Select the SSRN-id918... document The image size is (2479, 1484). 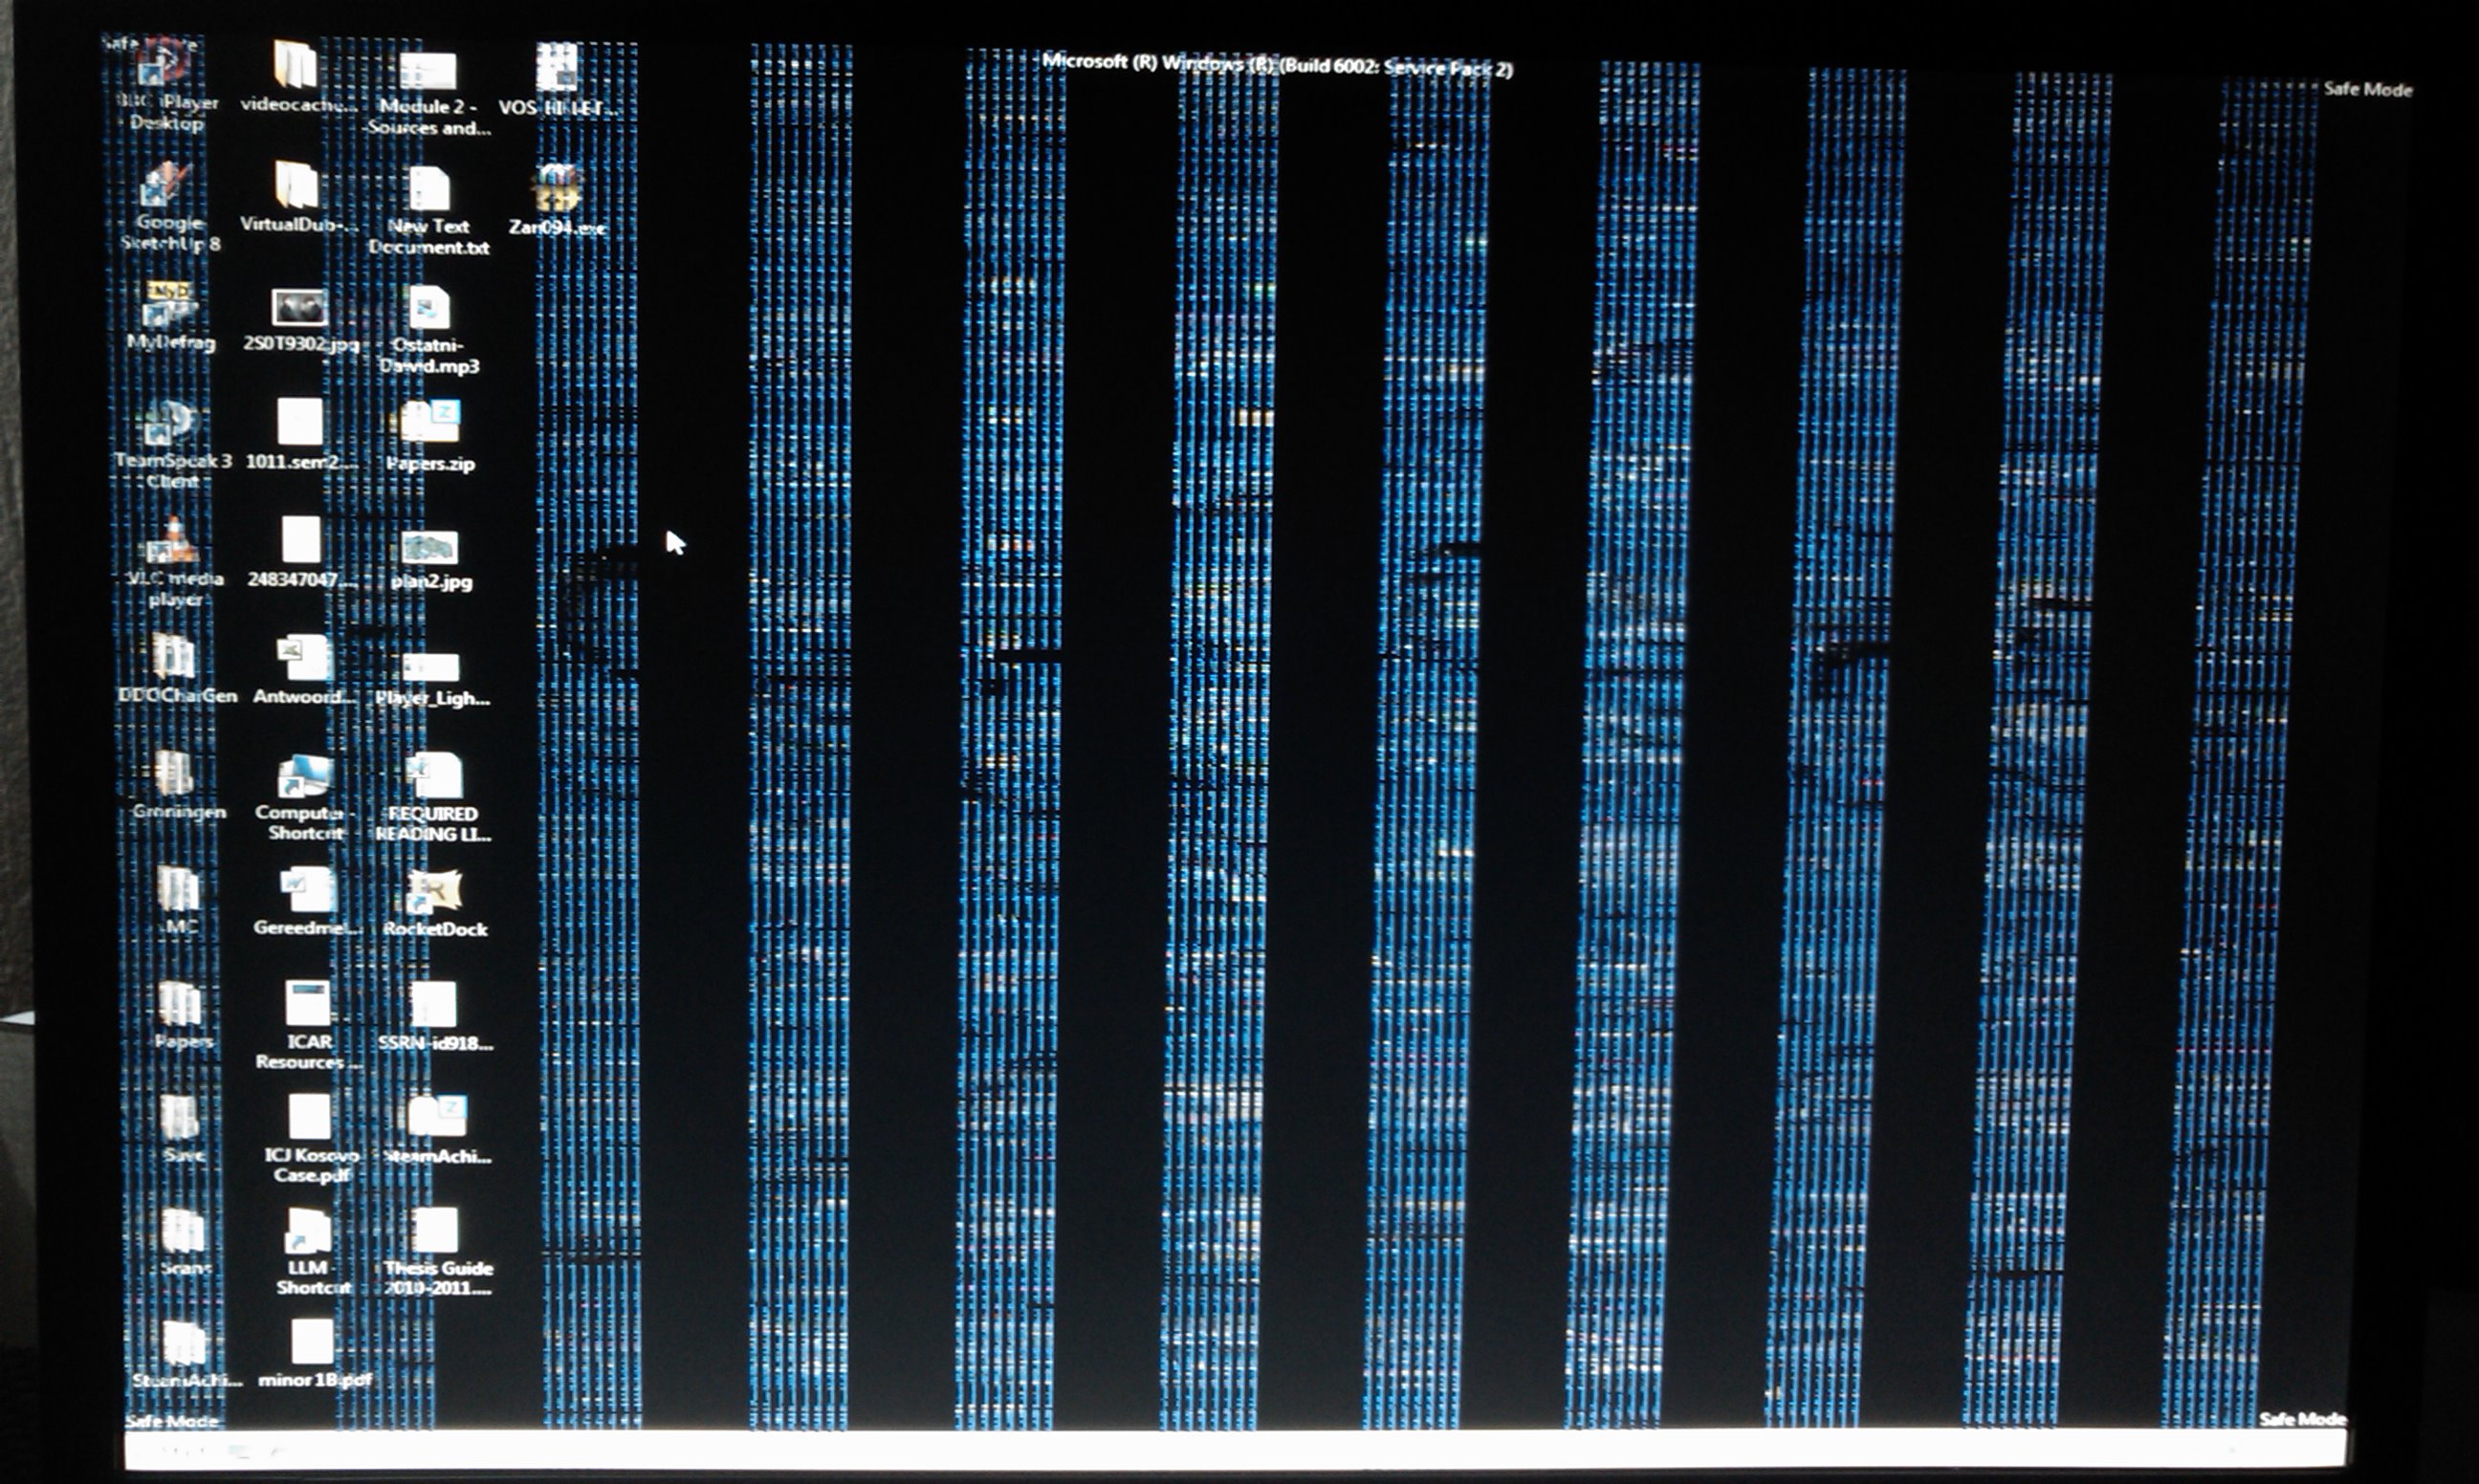point(434,1006)
